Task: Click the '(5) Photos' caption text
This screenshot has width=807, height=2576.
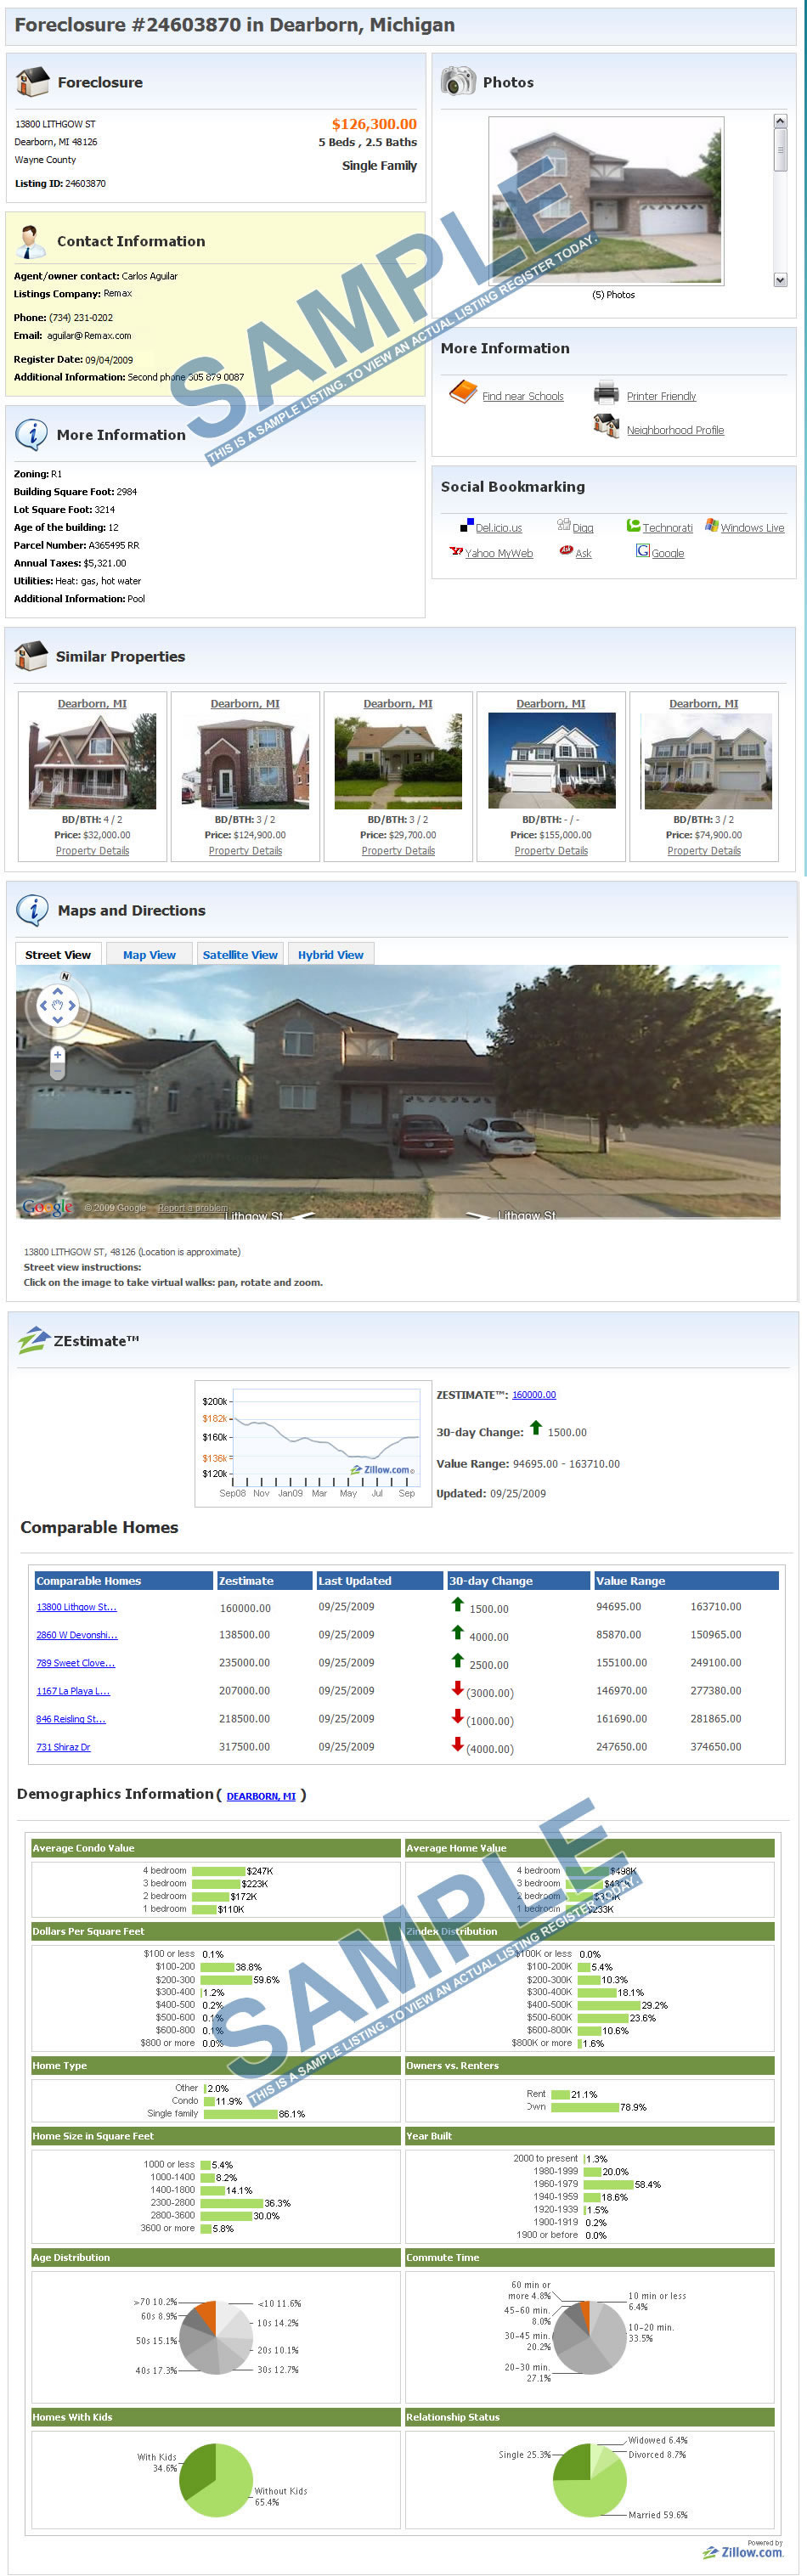Action: (613, 295)
